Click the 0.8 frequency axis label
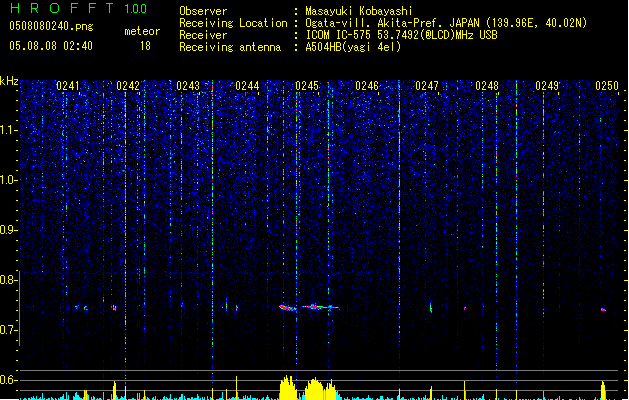 [8, 280]
